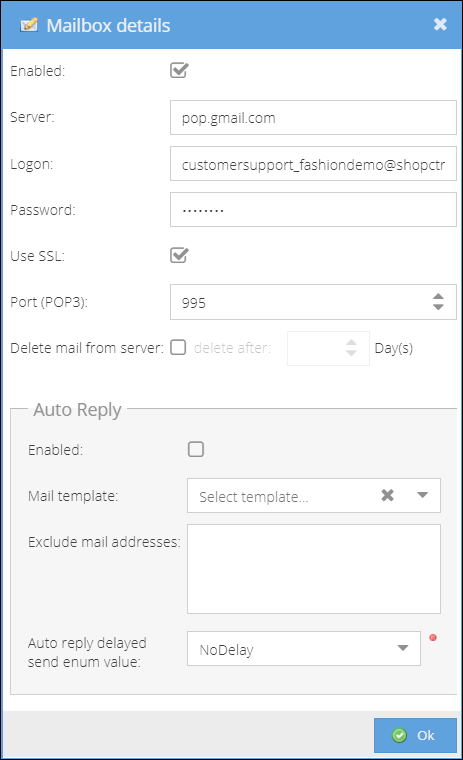This screenshot has height=760, width=463.
Task: Click the Mailbox details envelope icon
Action: pyautogui.click(x=29, y=25)
